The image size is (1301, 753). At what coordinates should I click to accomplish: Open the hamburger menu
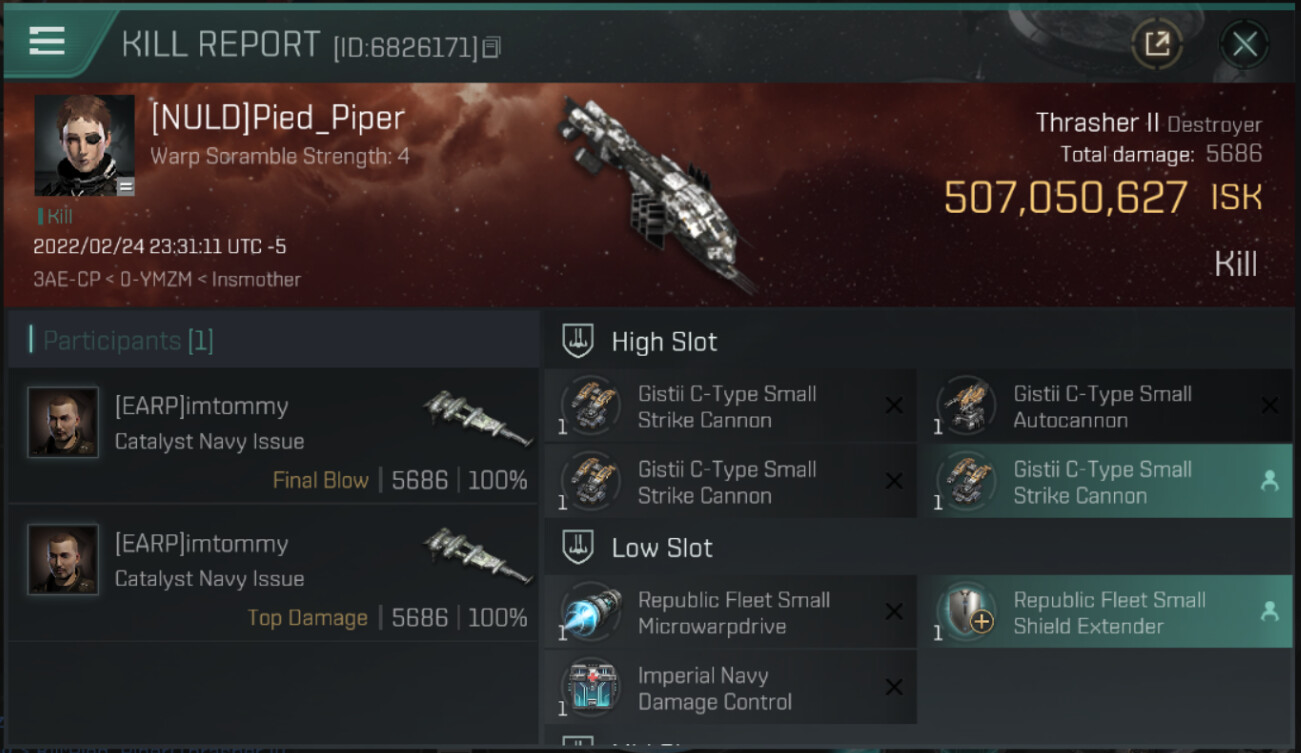[47, 41]
